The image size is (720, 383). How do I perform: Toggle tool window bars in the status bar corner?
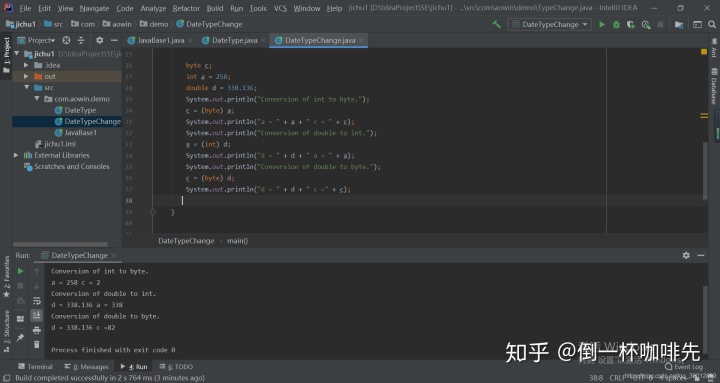coord(6,378)
